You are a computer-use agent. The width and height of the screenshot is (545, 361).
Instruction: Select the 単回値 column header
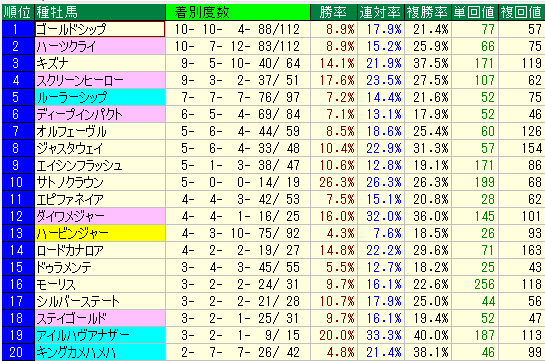475,13
